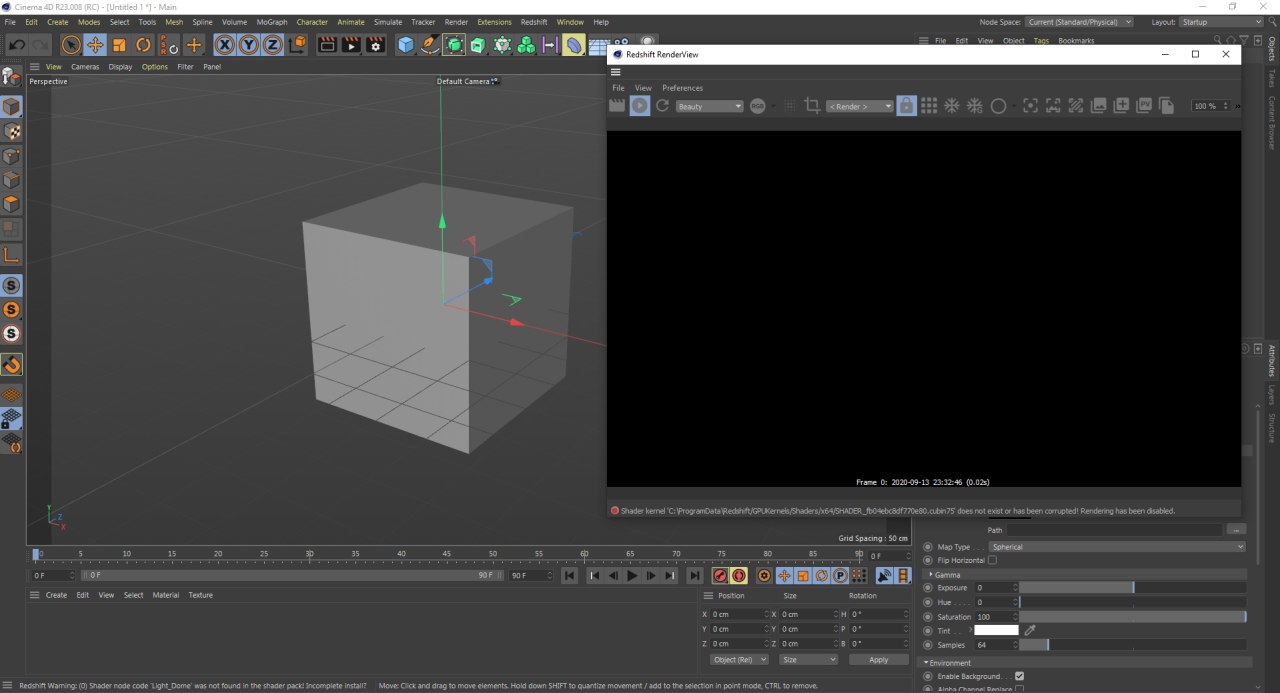Viewport: 1280px width, 693px height.
Task: Toggle Z axis lock
Action: point(272,44)
